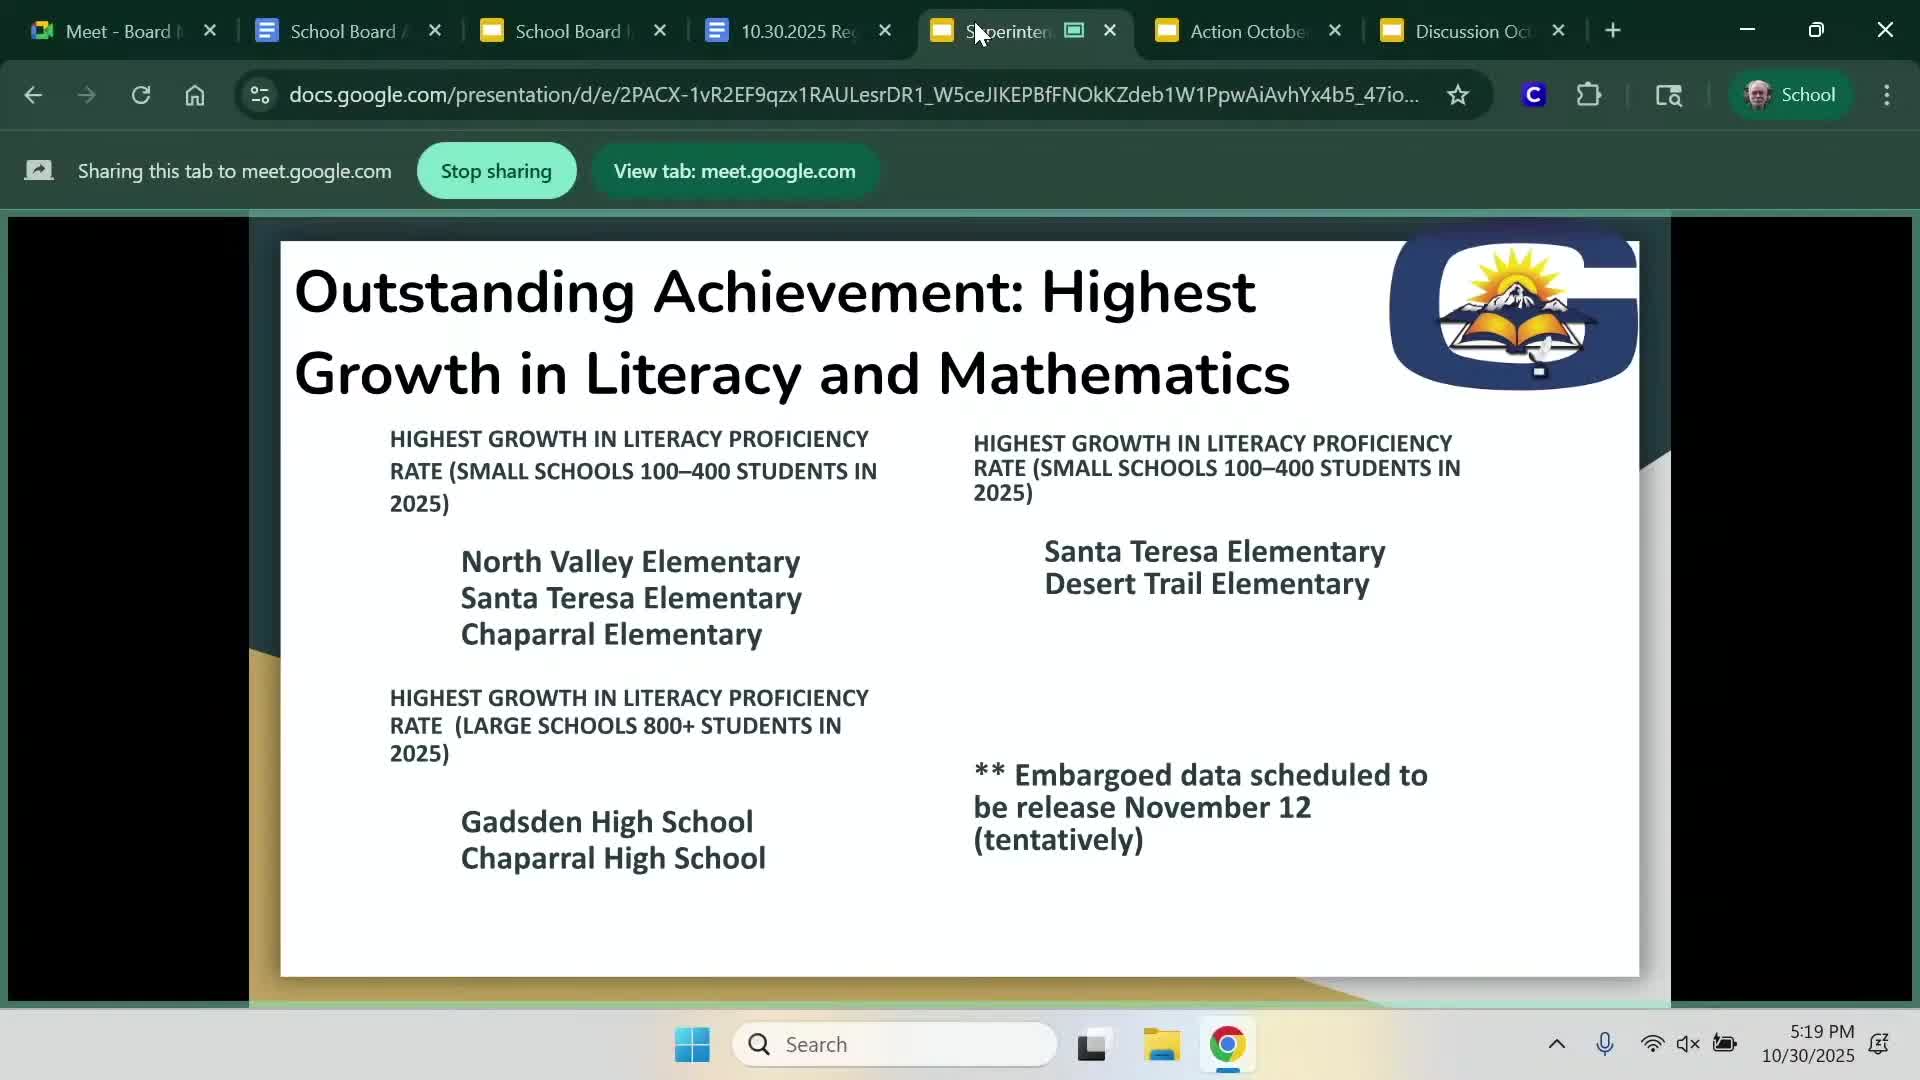Click the Meet presentation icon in sharing bar
Screen dimensions: 1920x1080
[38, 170]
